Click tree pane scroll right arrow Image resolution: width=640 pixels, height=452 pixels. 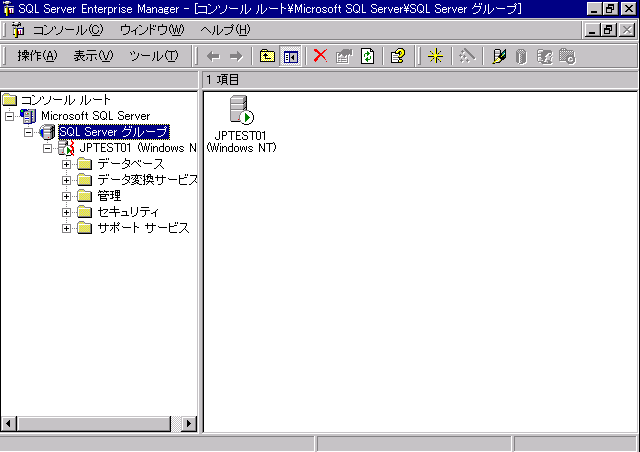(188, 423)
